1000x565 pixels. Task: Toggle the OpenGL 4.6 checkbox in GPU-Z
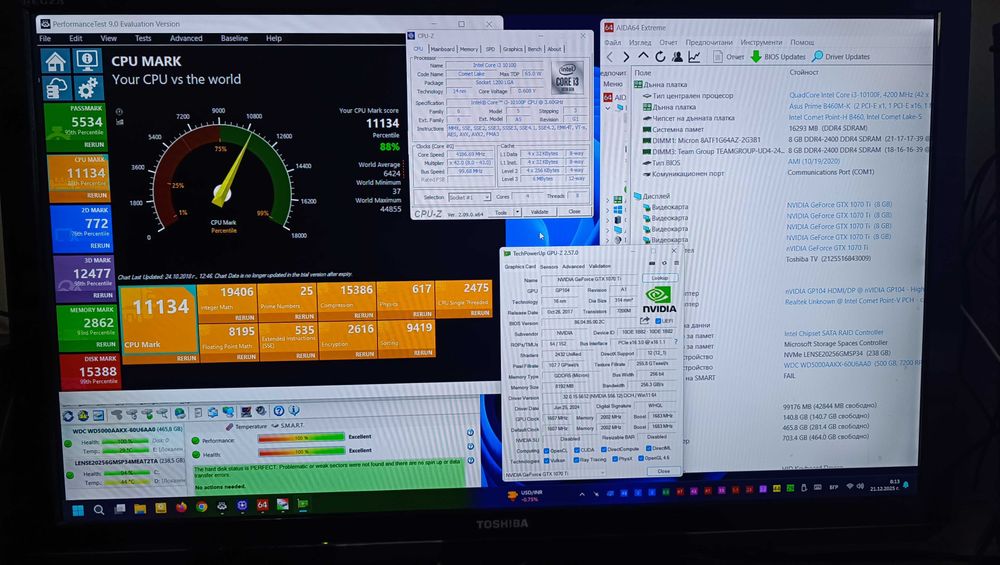click(x=641, y=458)
